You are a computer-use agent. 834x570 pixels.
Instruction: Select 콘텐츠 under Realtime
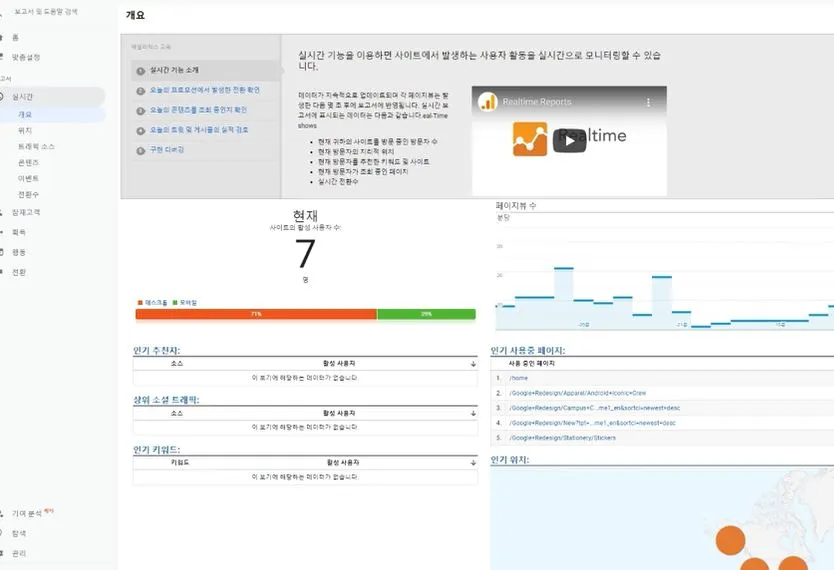[28, 162]
